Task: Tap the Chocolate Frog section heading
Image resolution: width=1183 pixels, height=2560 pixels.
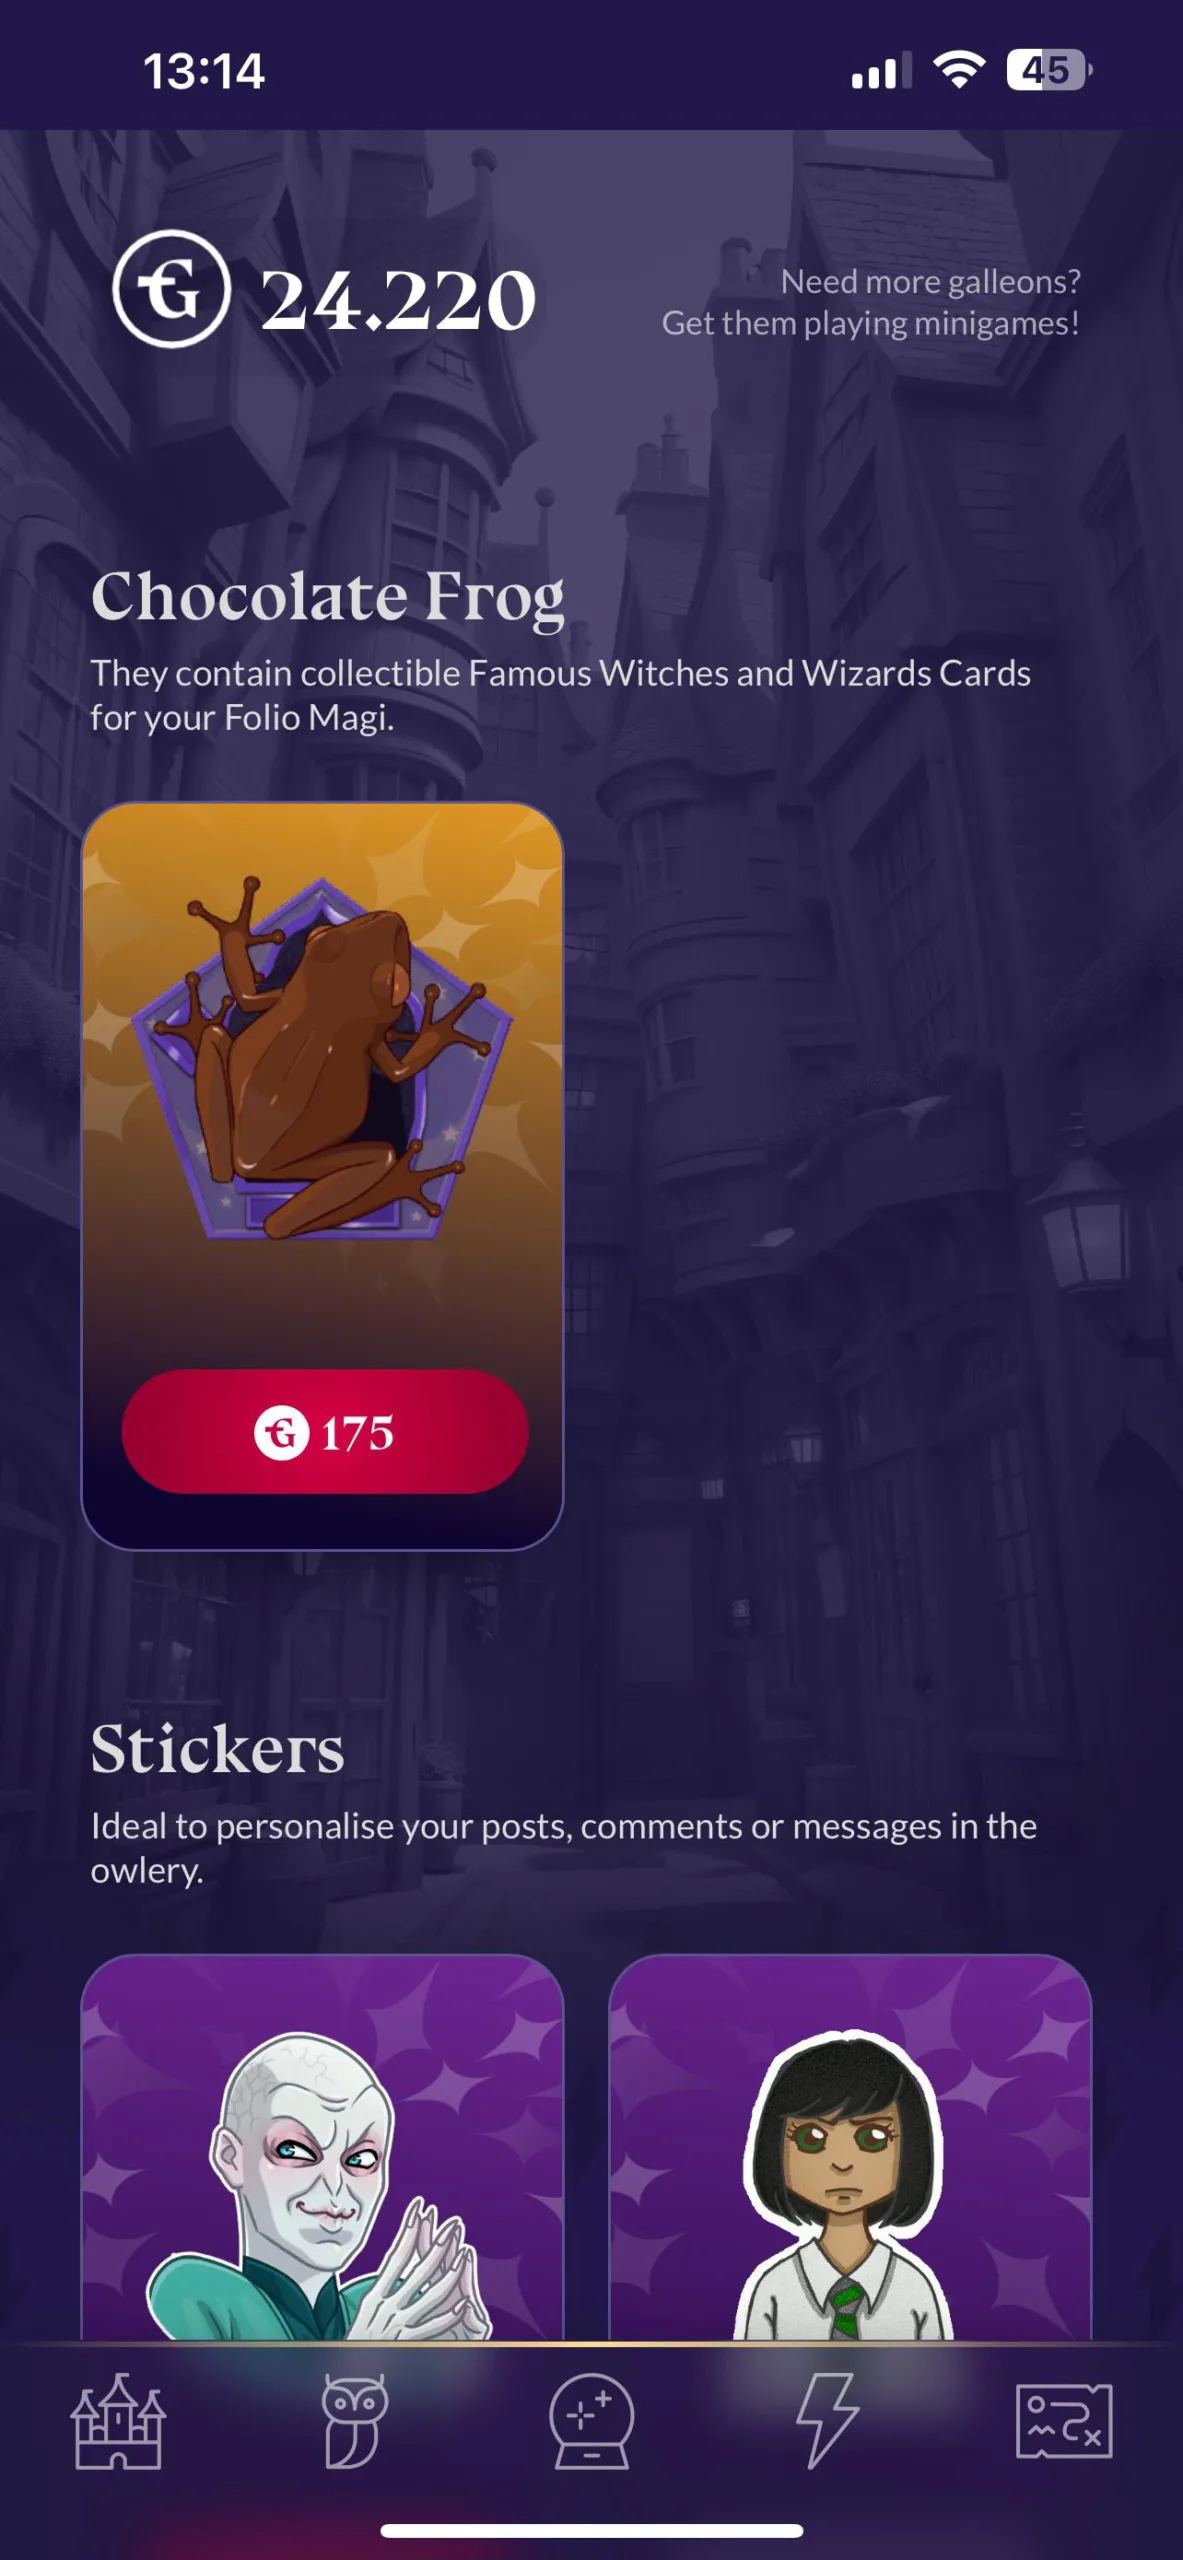Action: [328, 597]
